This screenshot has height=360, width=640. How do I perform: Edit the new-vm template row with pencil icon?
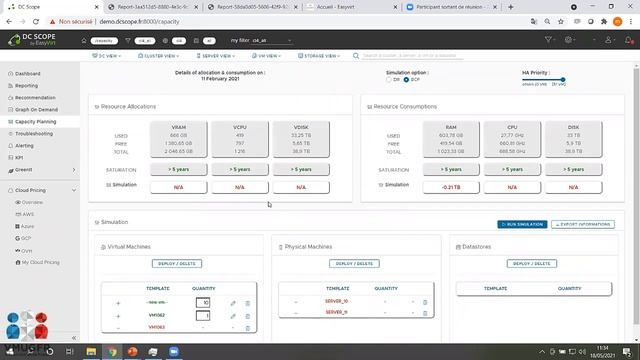(233, 303)
